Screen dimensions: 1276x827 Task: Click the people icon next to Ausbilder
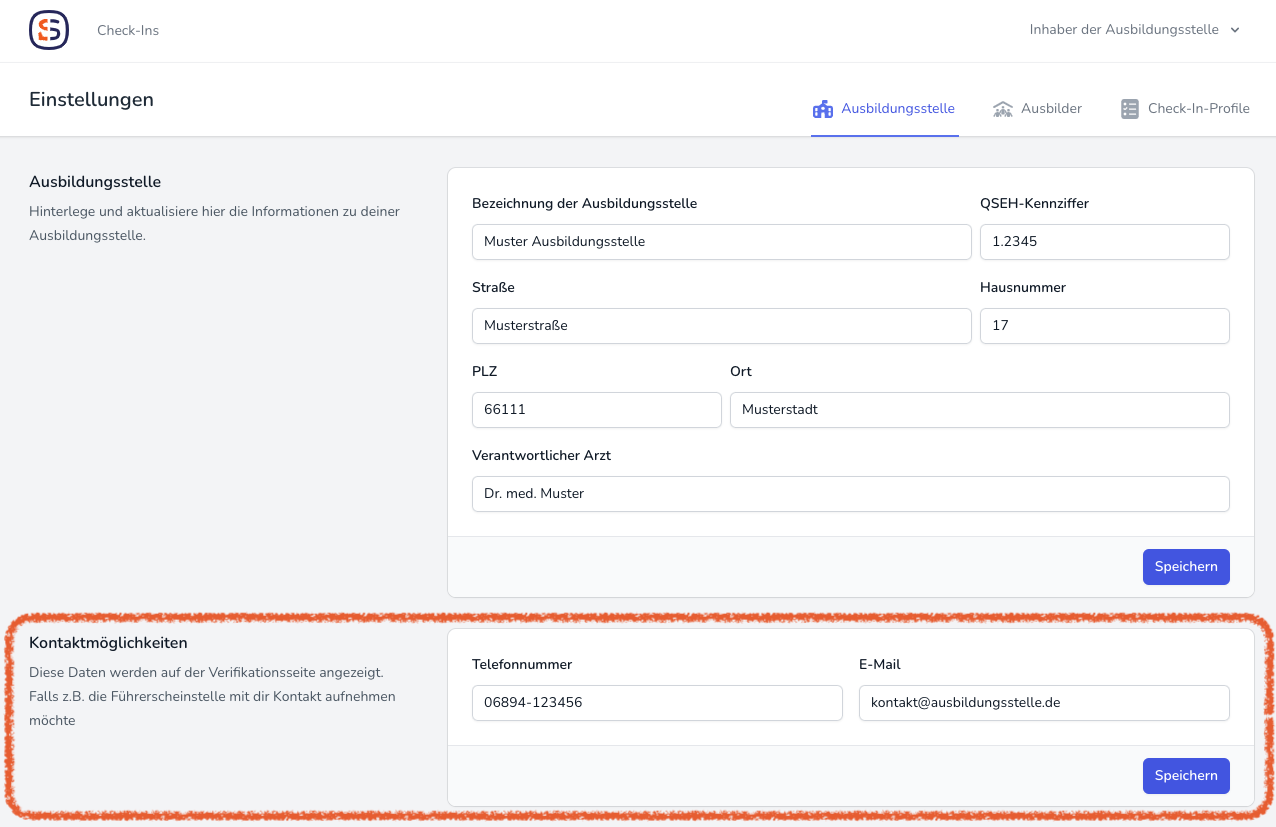pyautogui.click(x=1003, y=109)
